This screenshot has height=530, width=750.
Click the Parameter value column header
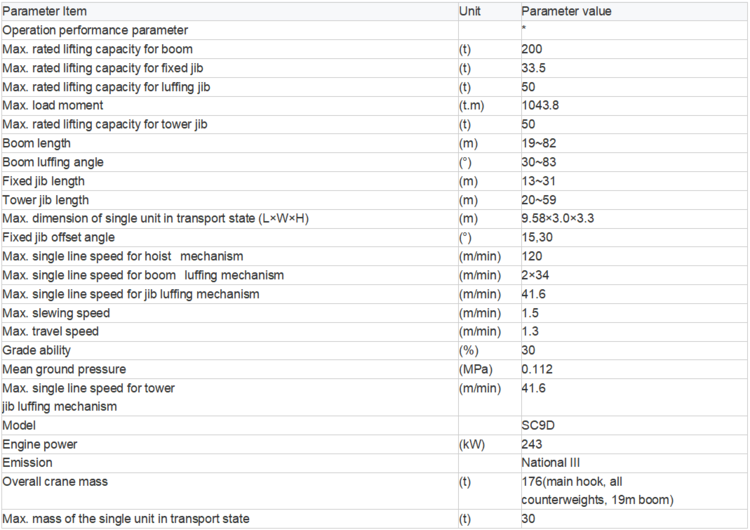click(566, 11)
